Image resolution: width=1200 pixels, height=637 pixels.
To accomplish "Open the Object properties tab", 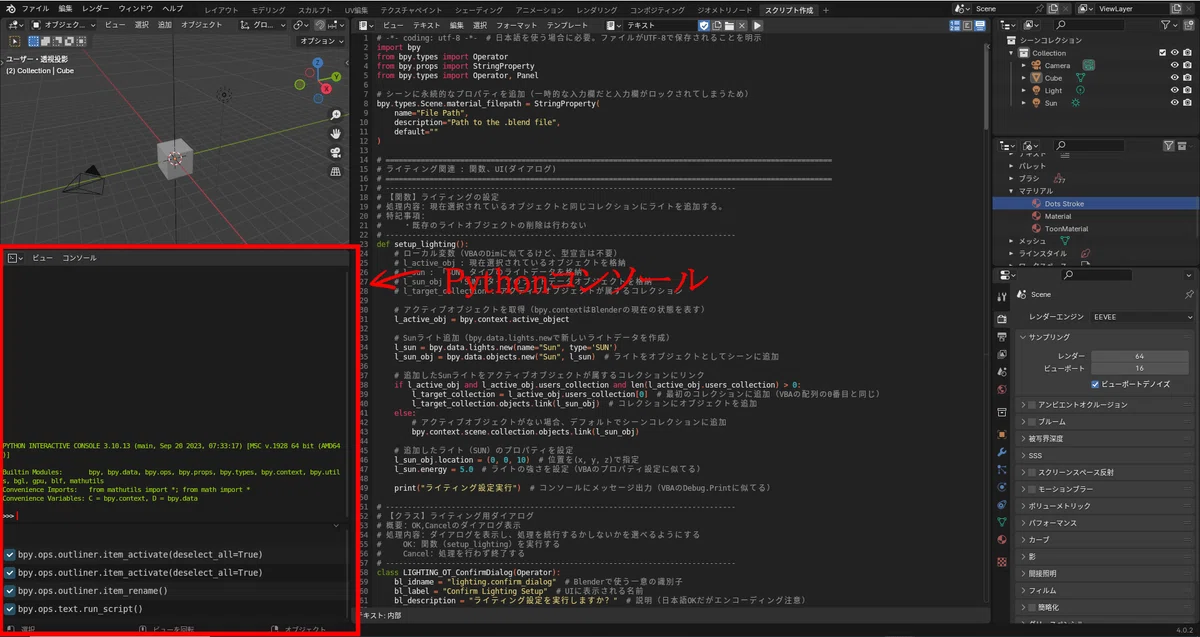I will [x=1002, y=434].
